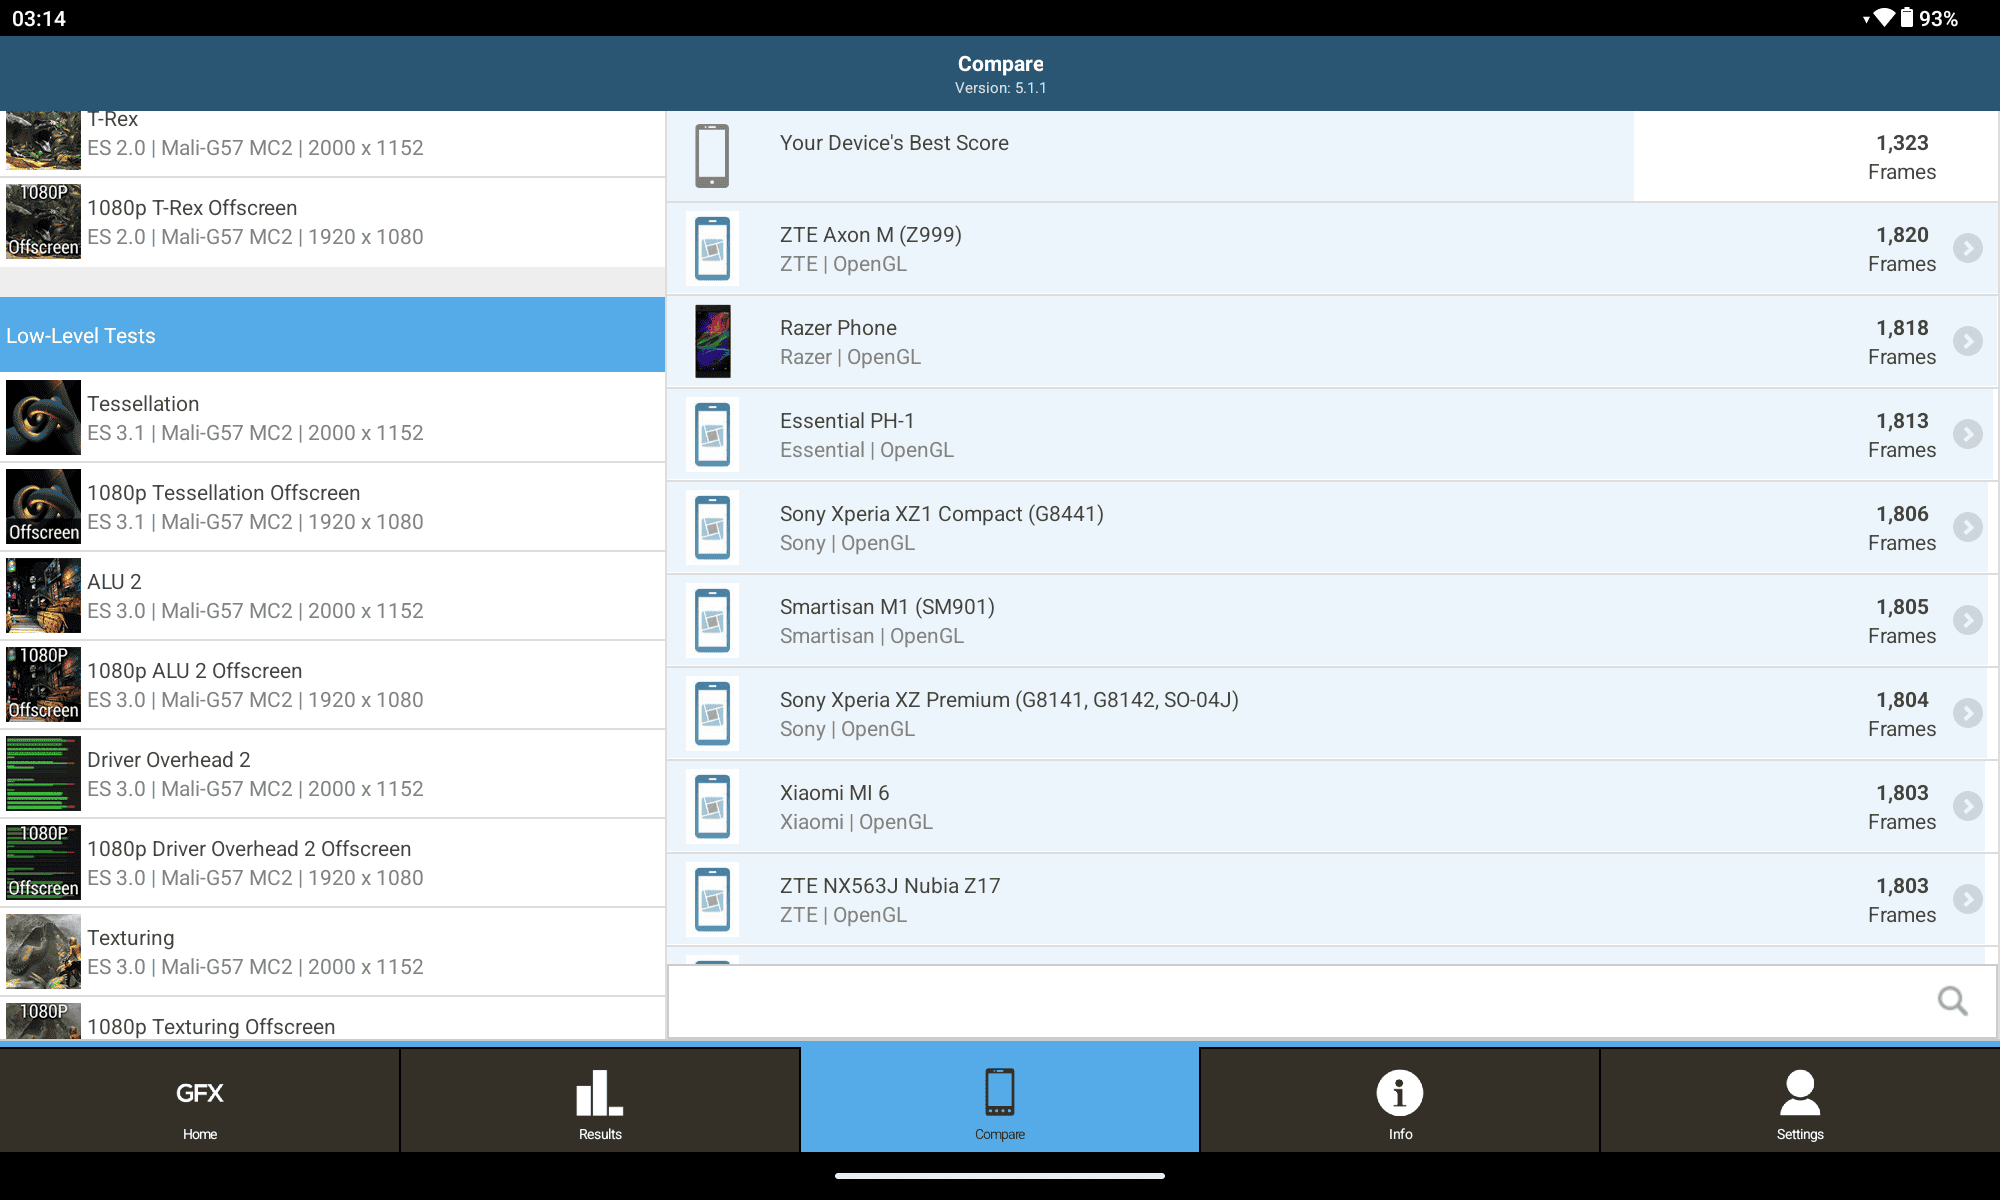Expand Essential PH-1 details arrow

[x=1968, y=434]
